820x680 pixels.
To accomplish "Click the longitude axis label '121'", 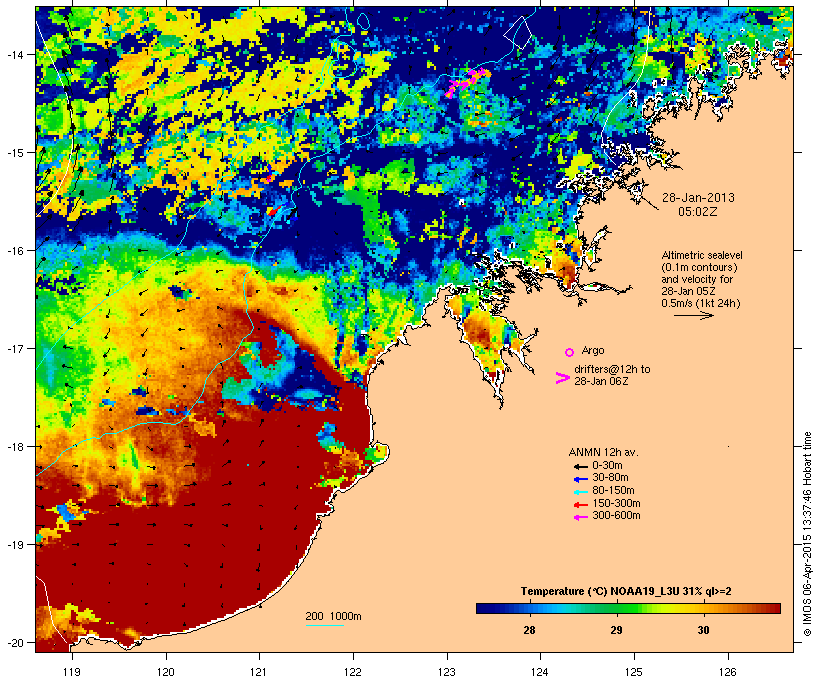I will [259, 672].
